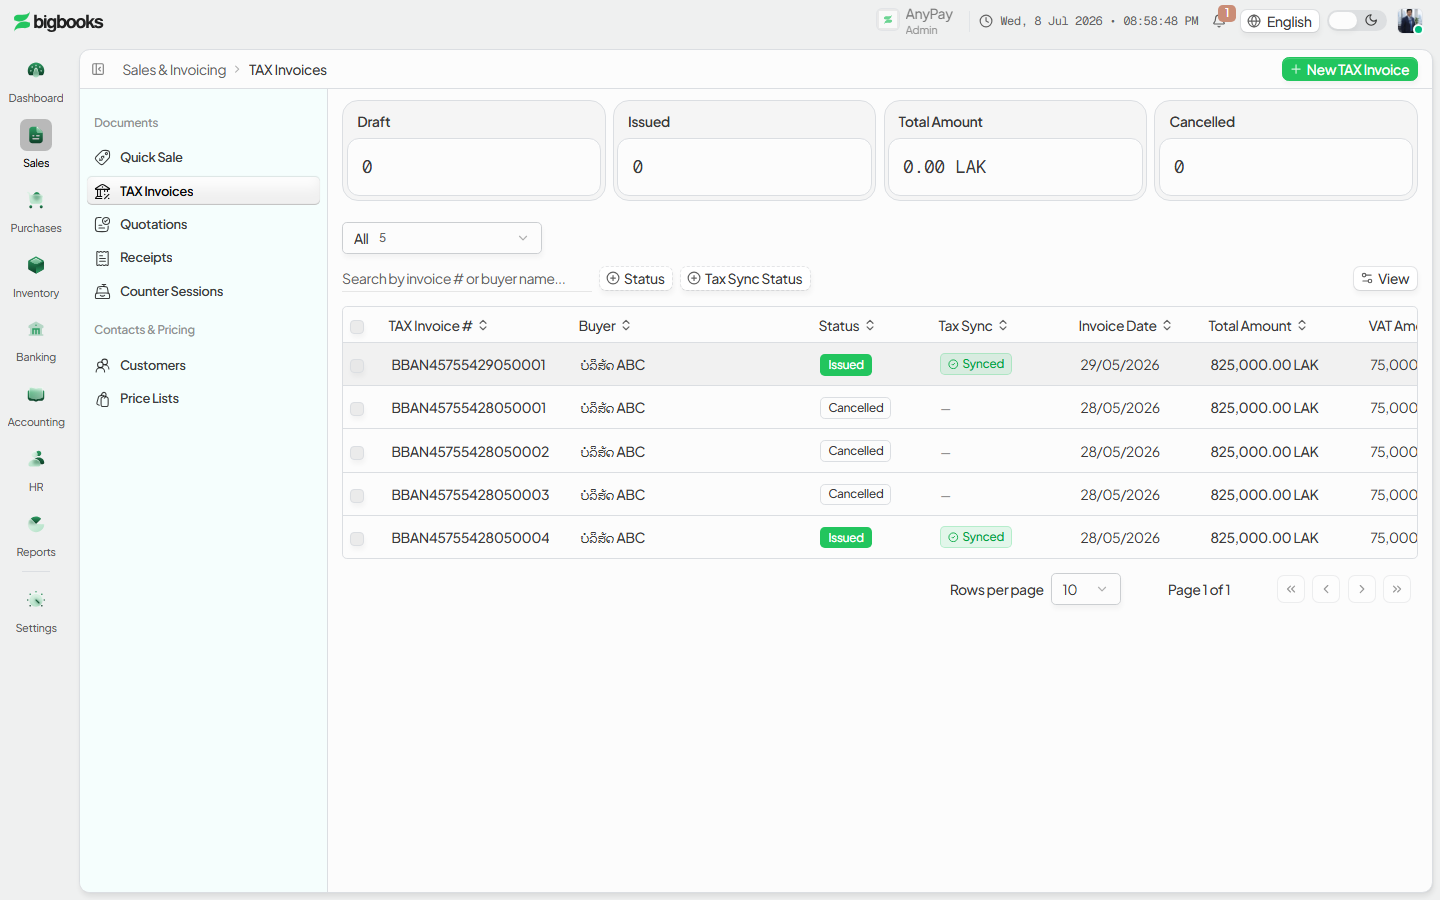Open the user profile avatar
Viewport: 1440px width, 900px height.
tap(1409, 21)
